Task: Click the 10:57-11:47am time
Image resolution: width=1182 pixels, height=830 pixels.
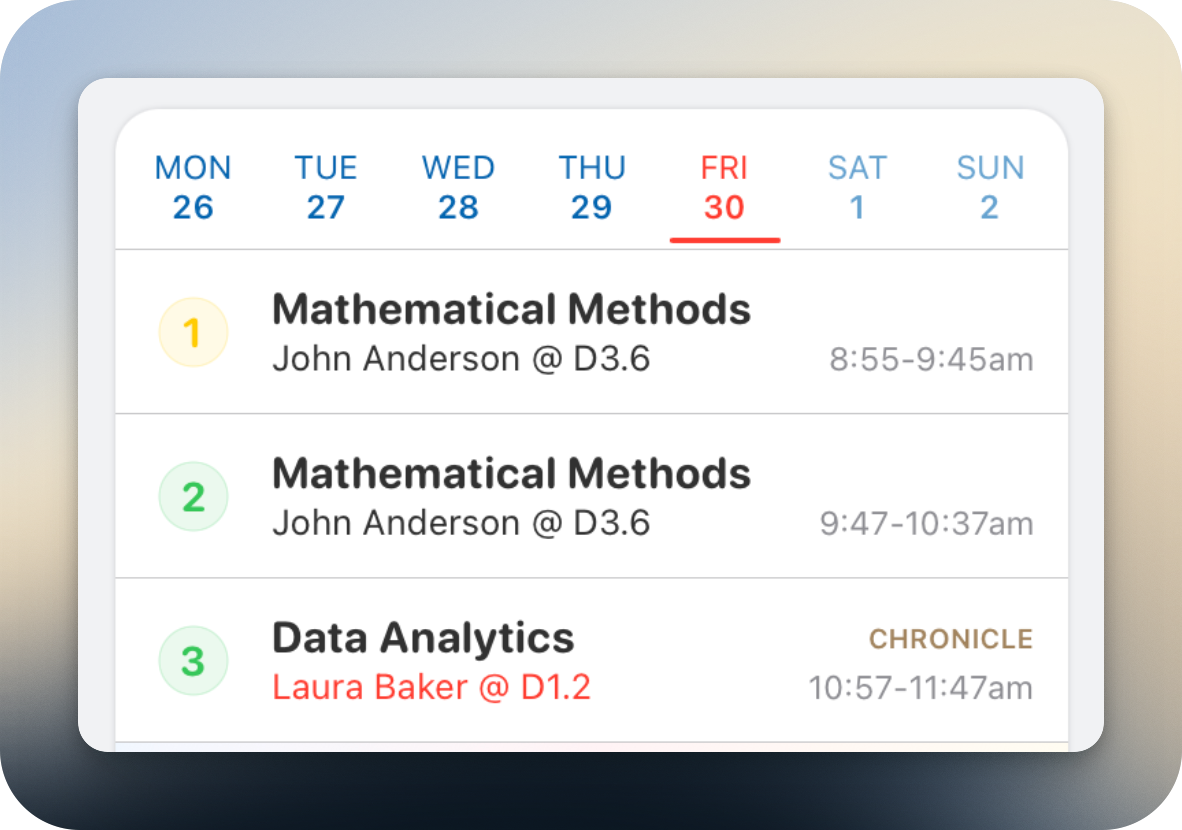Action: pyautogui.click(x=920, y=688)
